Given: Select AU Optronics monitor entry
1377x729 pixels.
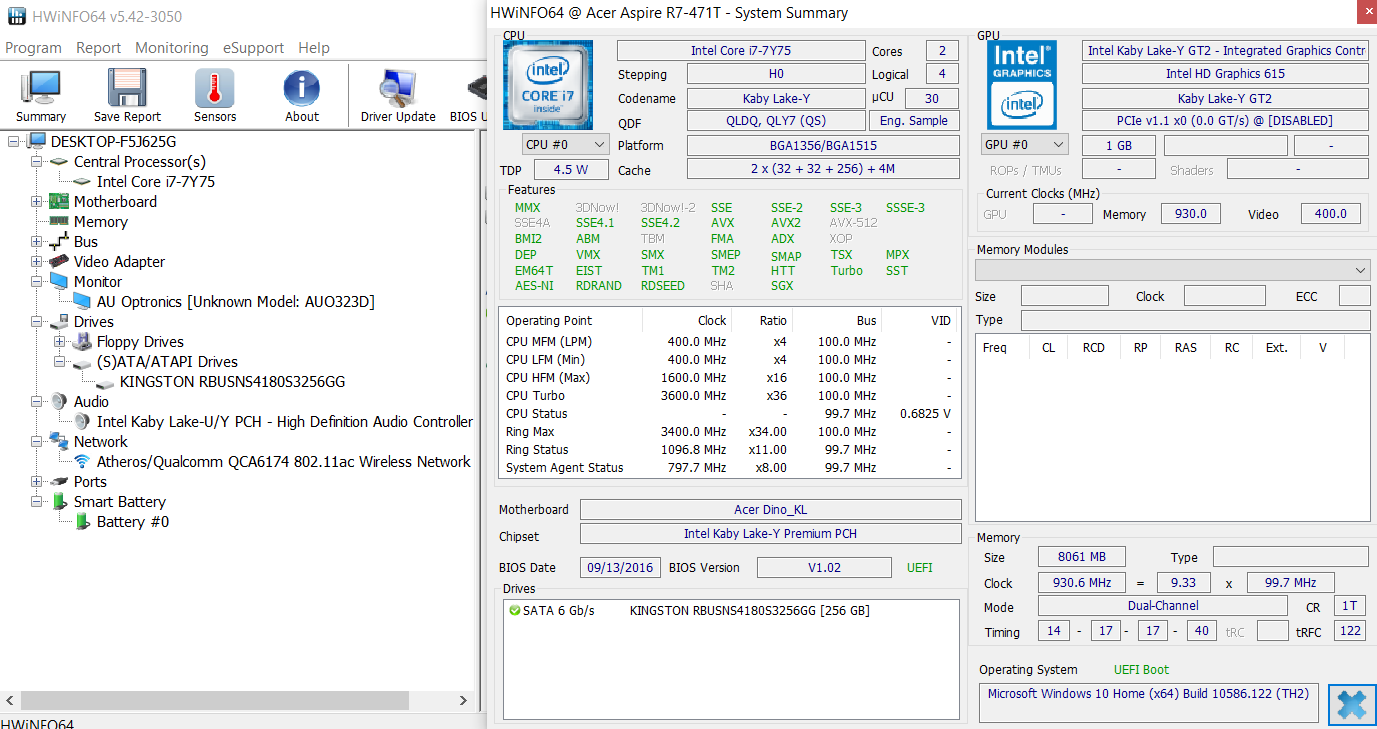Looking at the screenshot, I should [236, 301].
